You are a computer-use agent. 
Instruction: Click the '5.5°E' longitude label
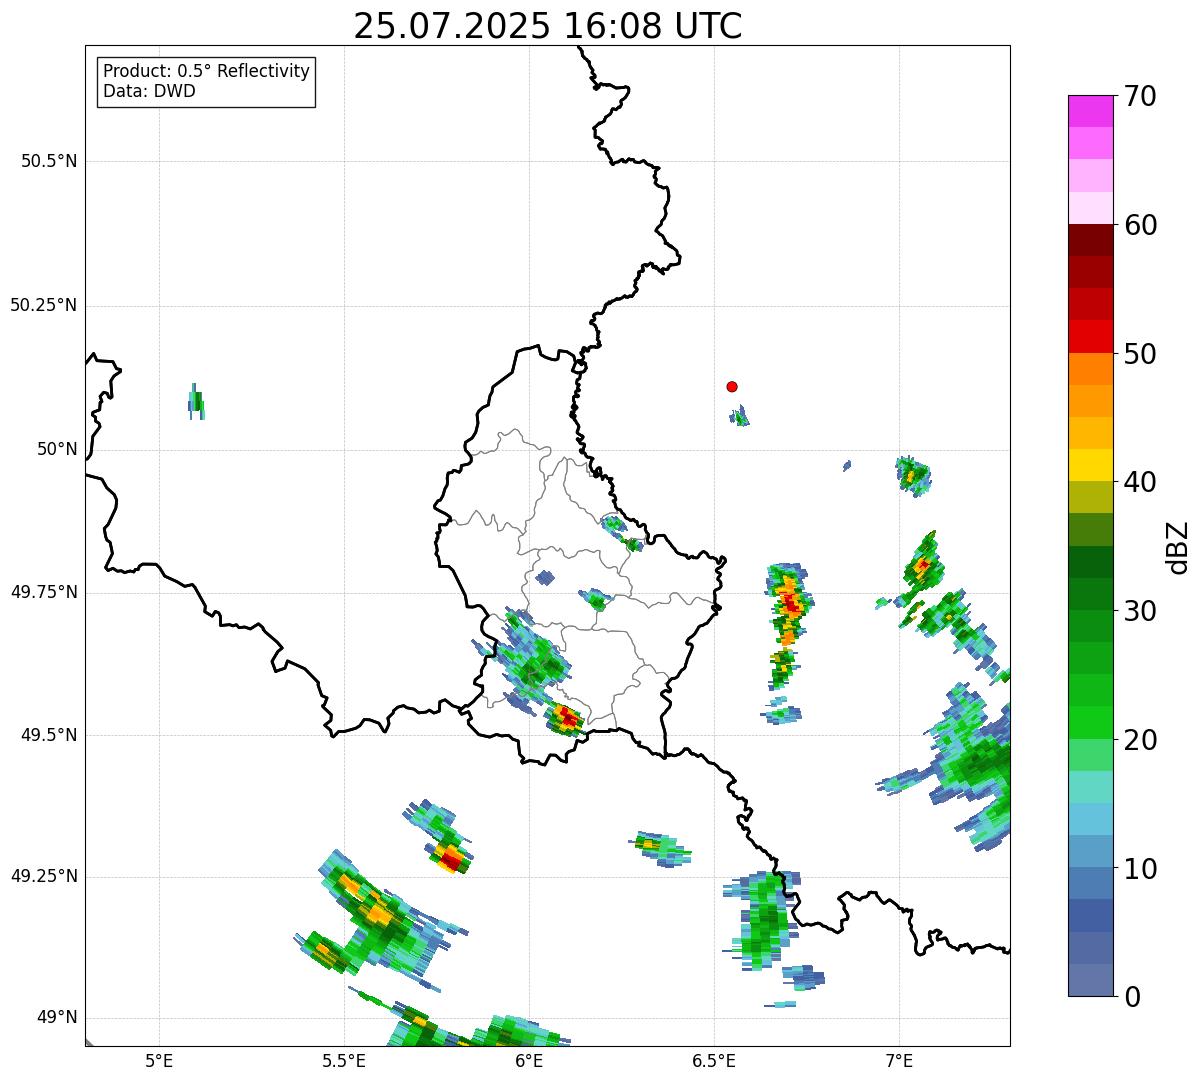point(344,1060)
